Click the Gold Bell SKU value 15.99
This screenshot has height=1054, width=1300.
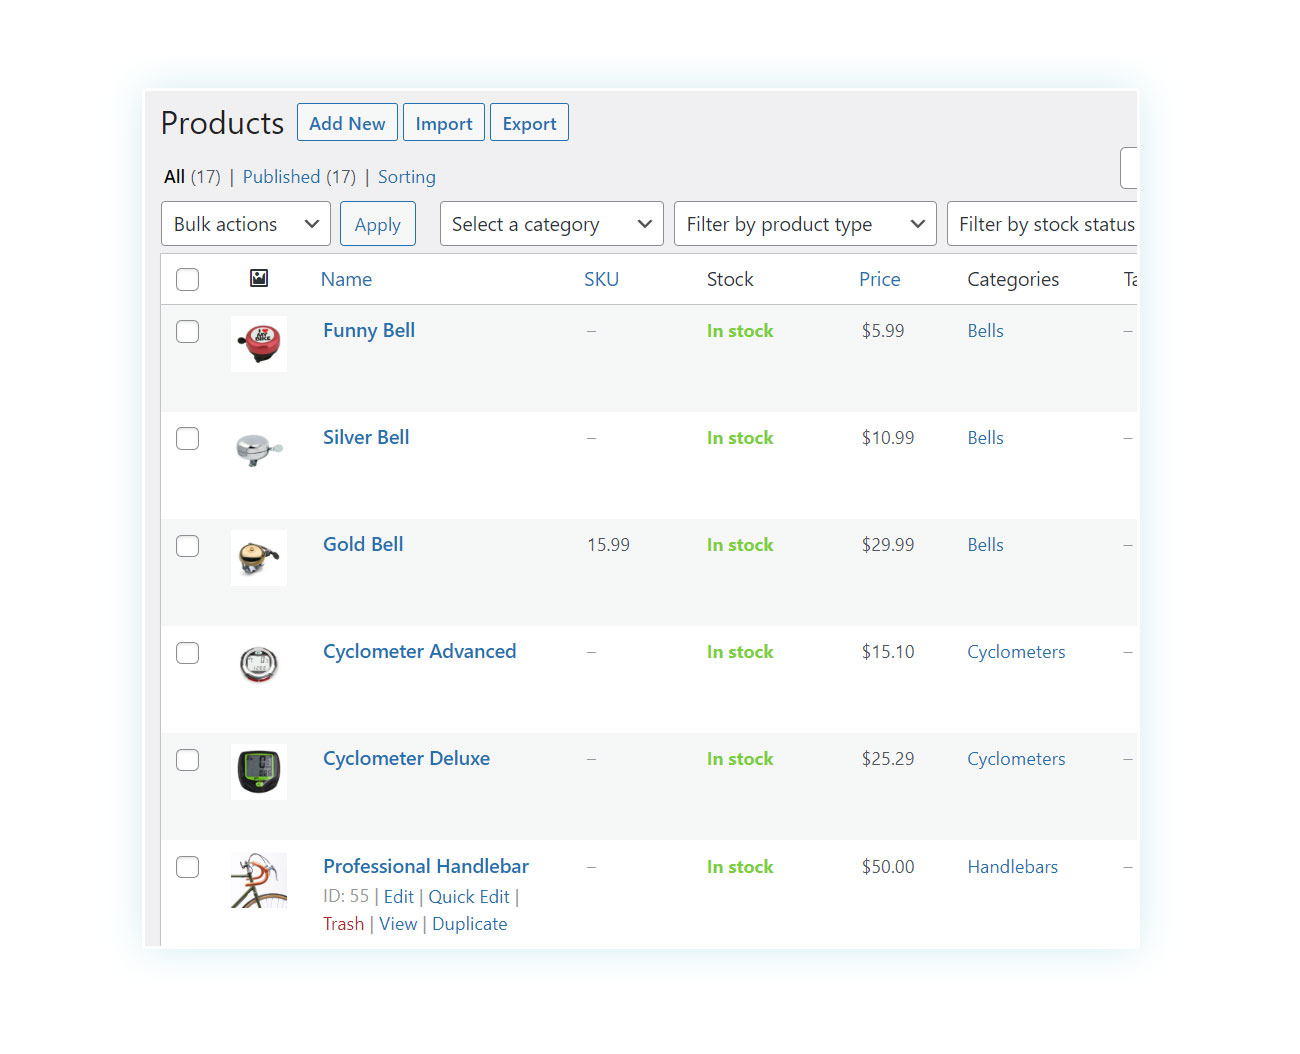[608, 545]
